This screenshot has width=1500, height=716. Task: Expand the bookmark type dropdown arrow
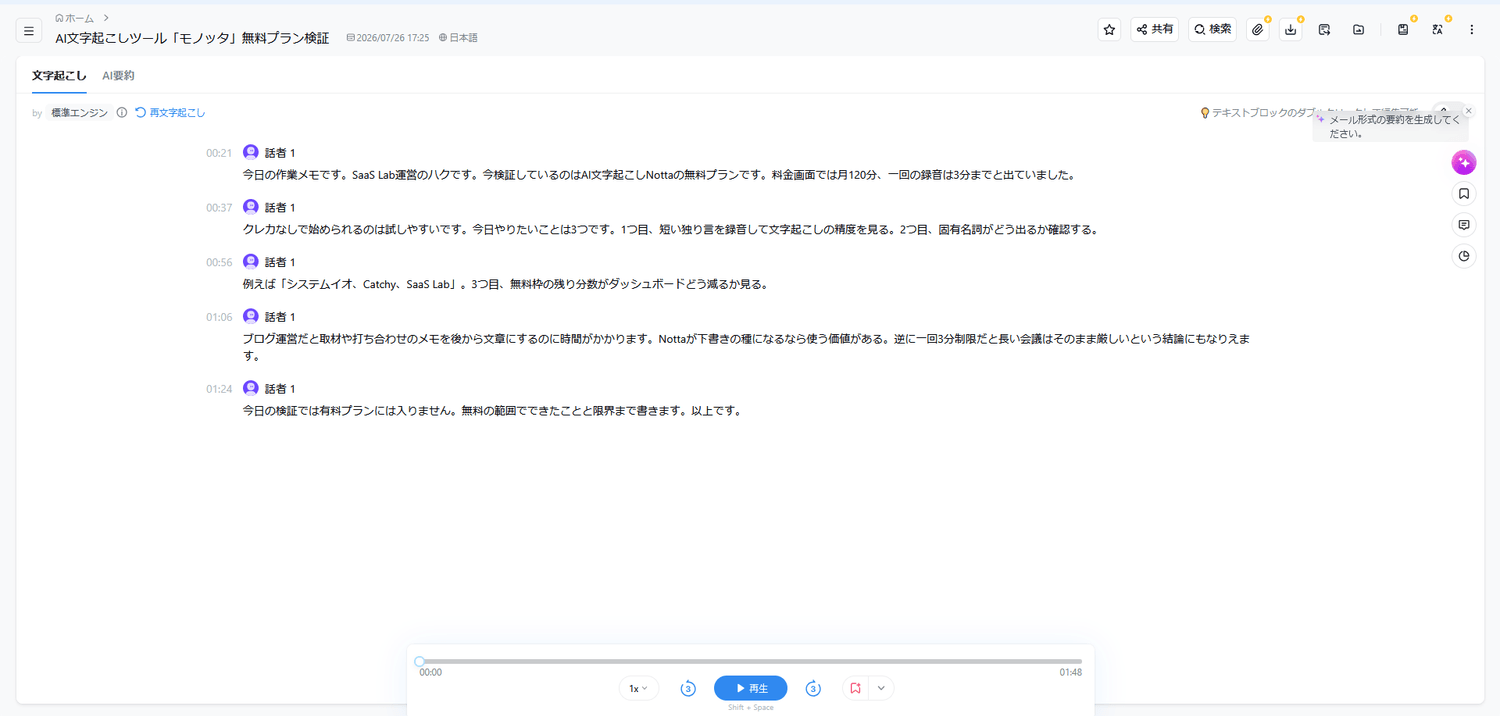[881, 688]
